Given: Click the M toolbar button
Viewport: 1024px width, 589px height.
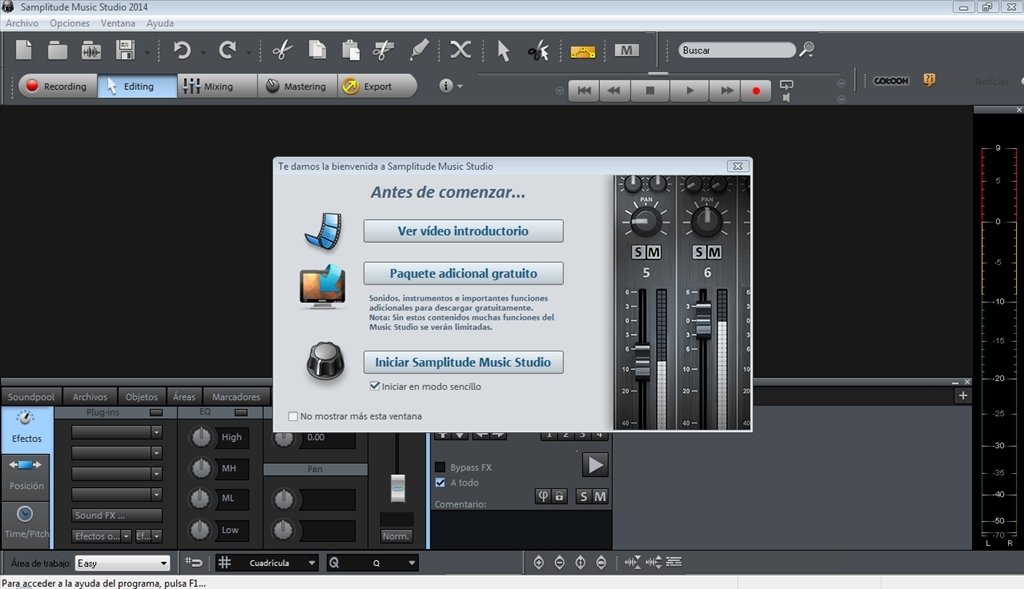Looking at the screenshot, I should click(626, 50).
